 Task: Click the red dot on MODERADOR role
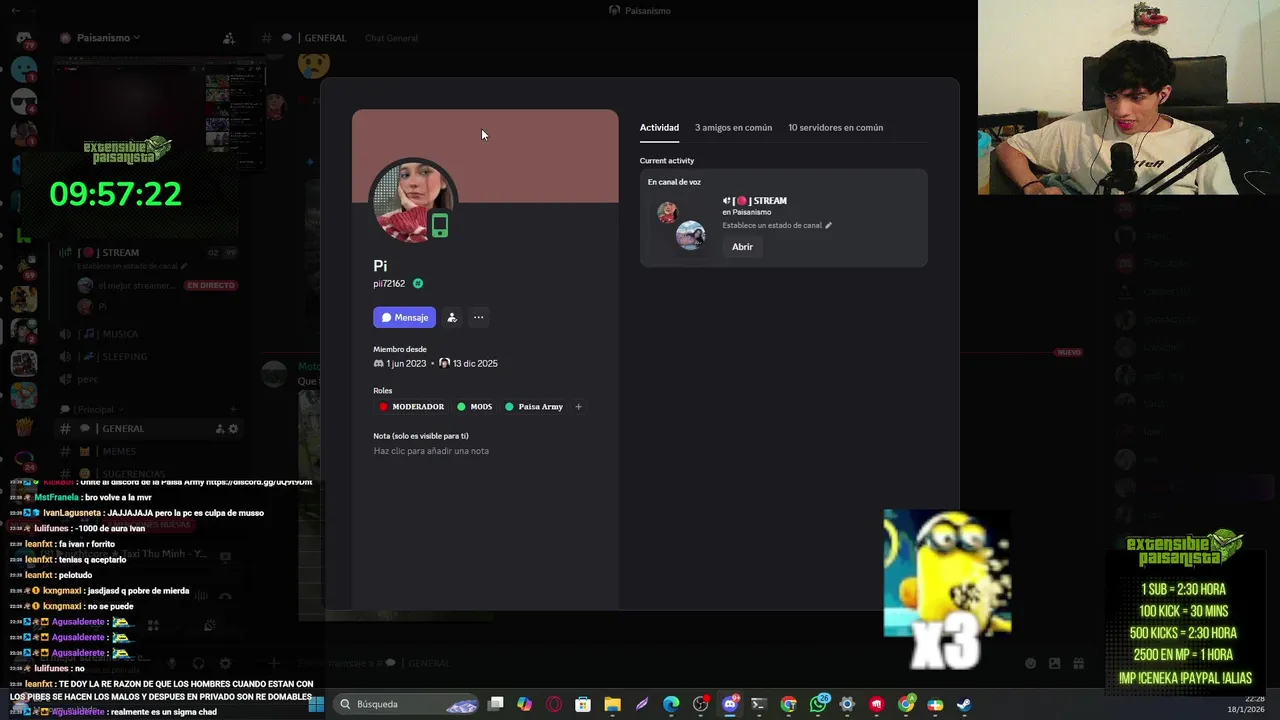383,407
